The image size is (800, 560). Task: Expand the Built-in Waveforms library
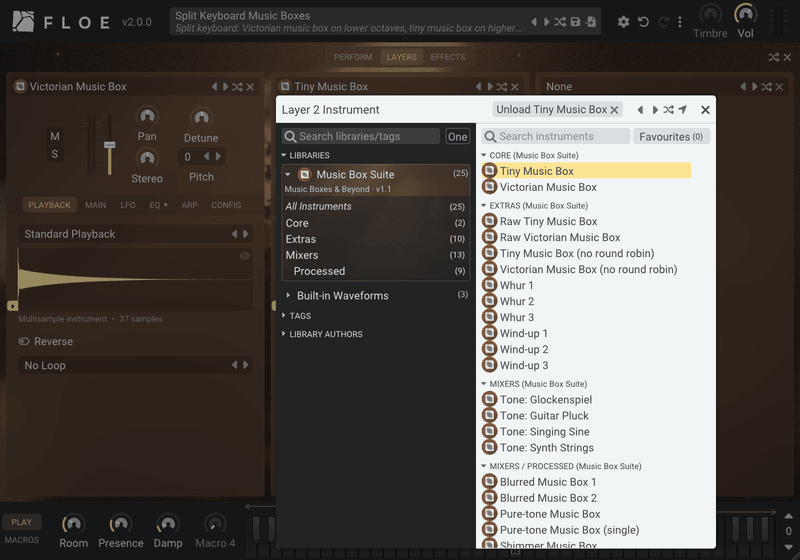coord(288,295)
